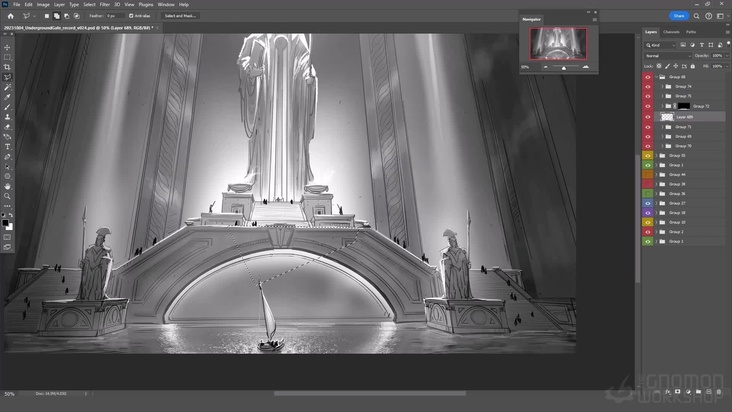Screen dimensions: 732x412
Task: Open the Filter menu
Action: click(x=105, y=4)
